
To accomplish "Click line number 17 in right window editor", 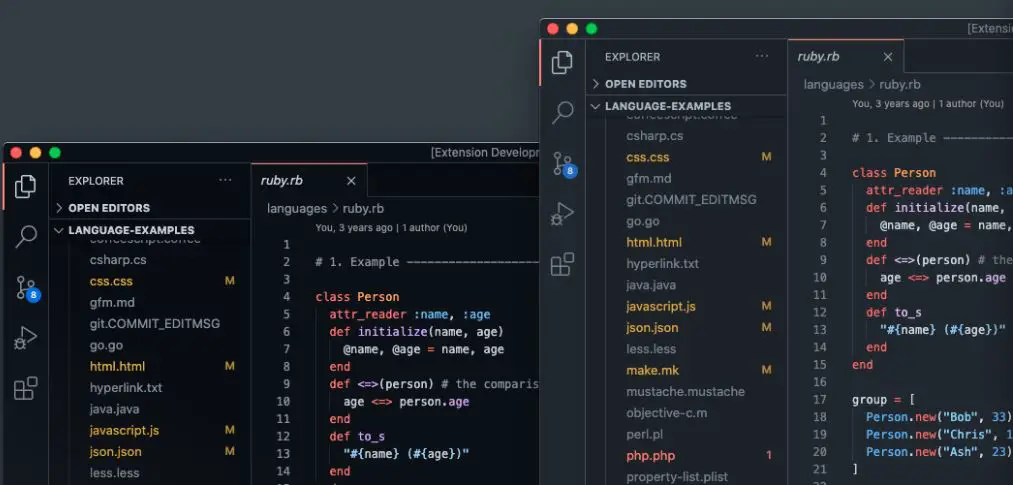I will pos(820,400).
